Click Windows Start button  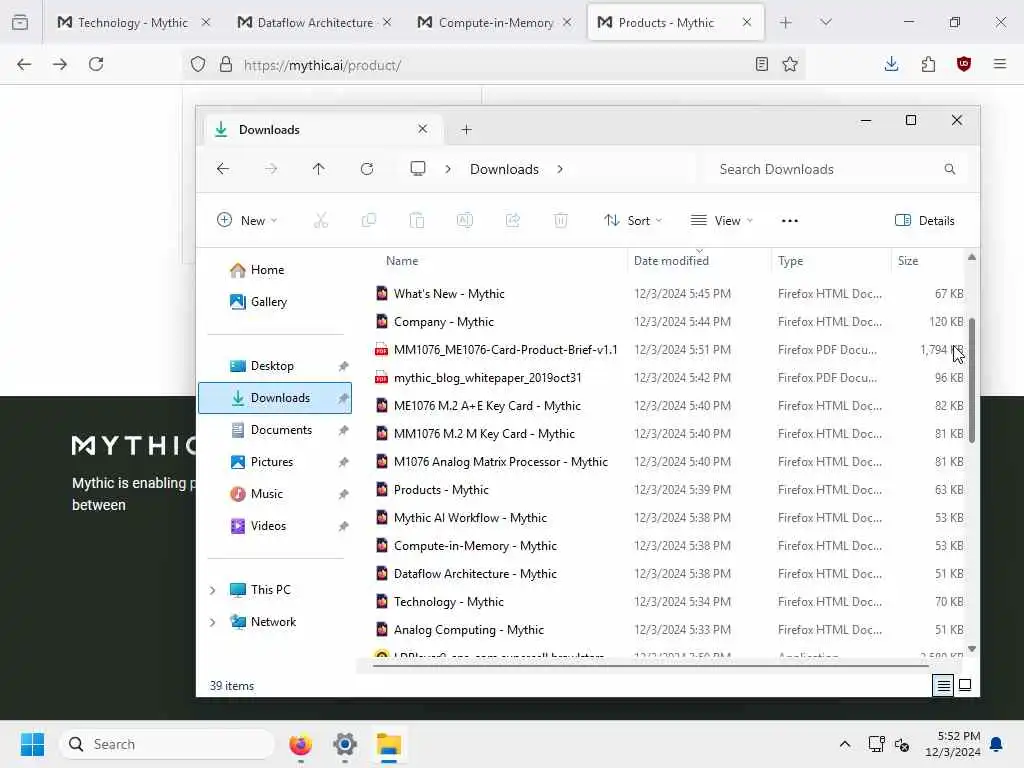click(32, 744)
